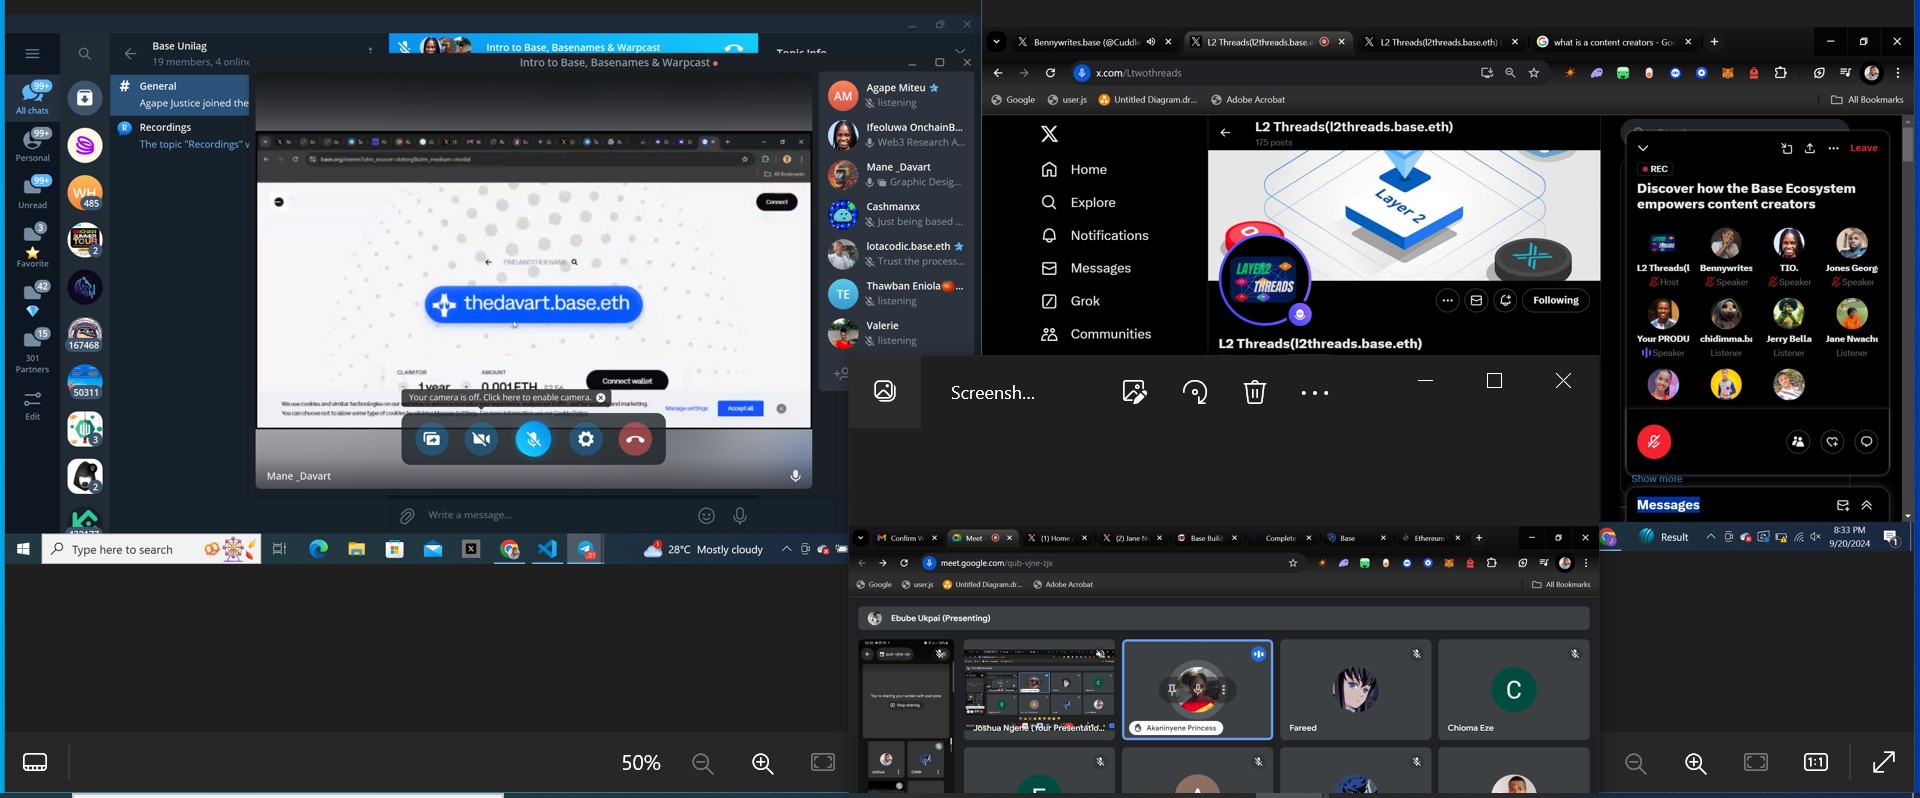Compose a new message in X Messages panel

pyautogui.click(x=1843, y=505)
